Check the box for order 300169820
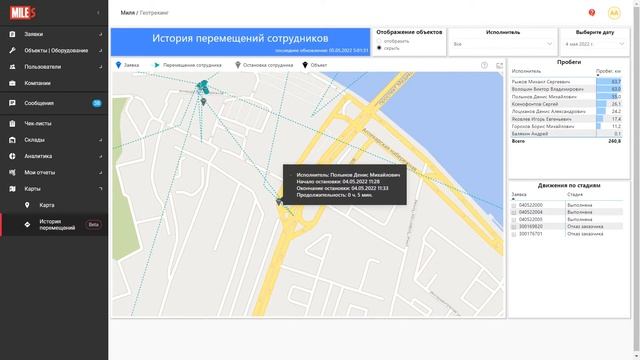The height and width of the screenshot is (360, 640). pos(514,227)
